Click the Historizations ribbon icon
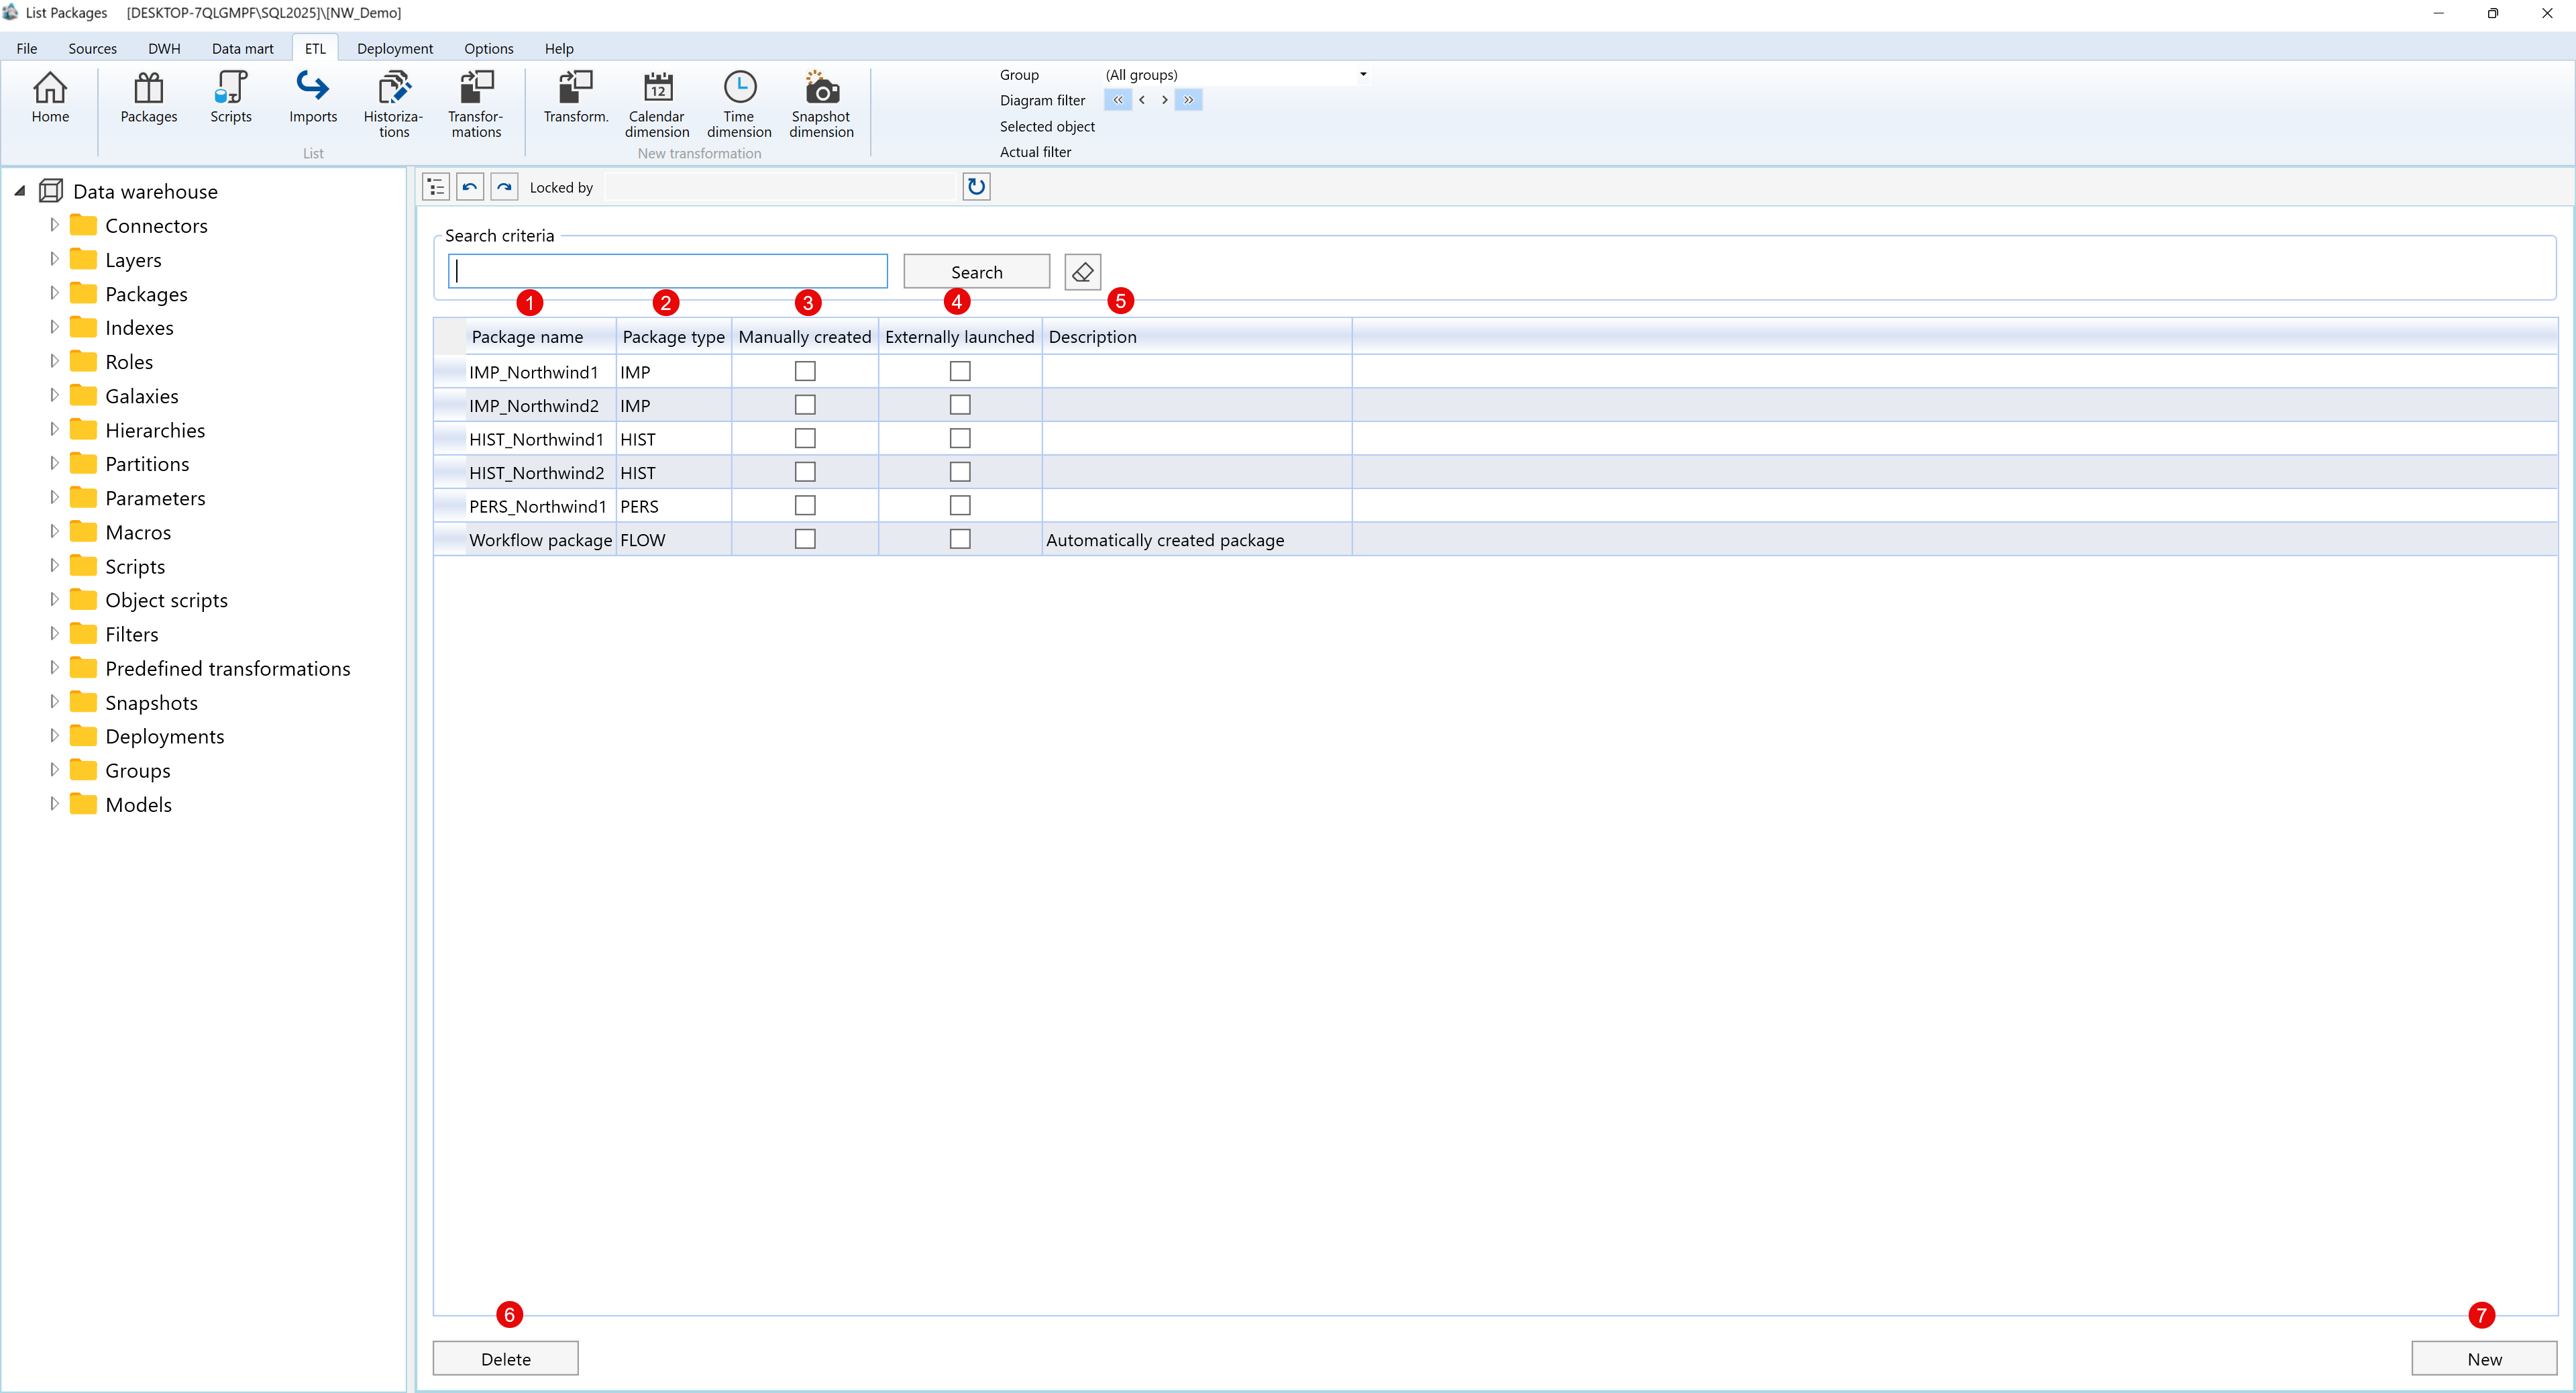Image resolution: width=2576 pixels, height=1393 pixels. coord(393,103)
